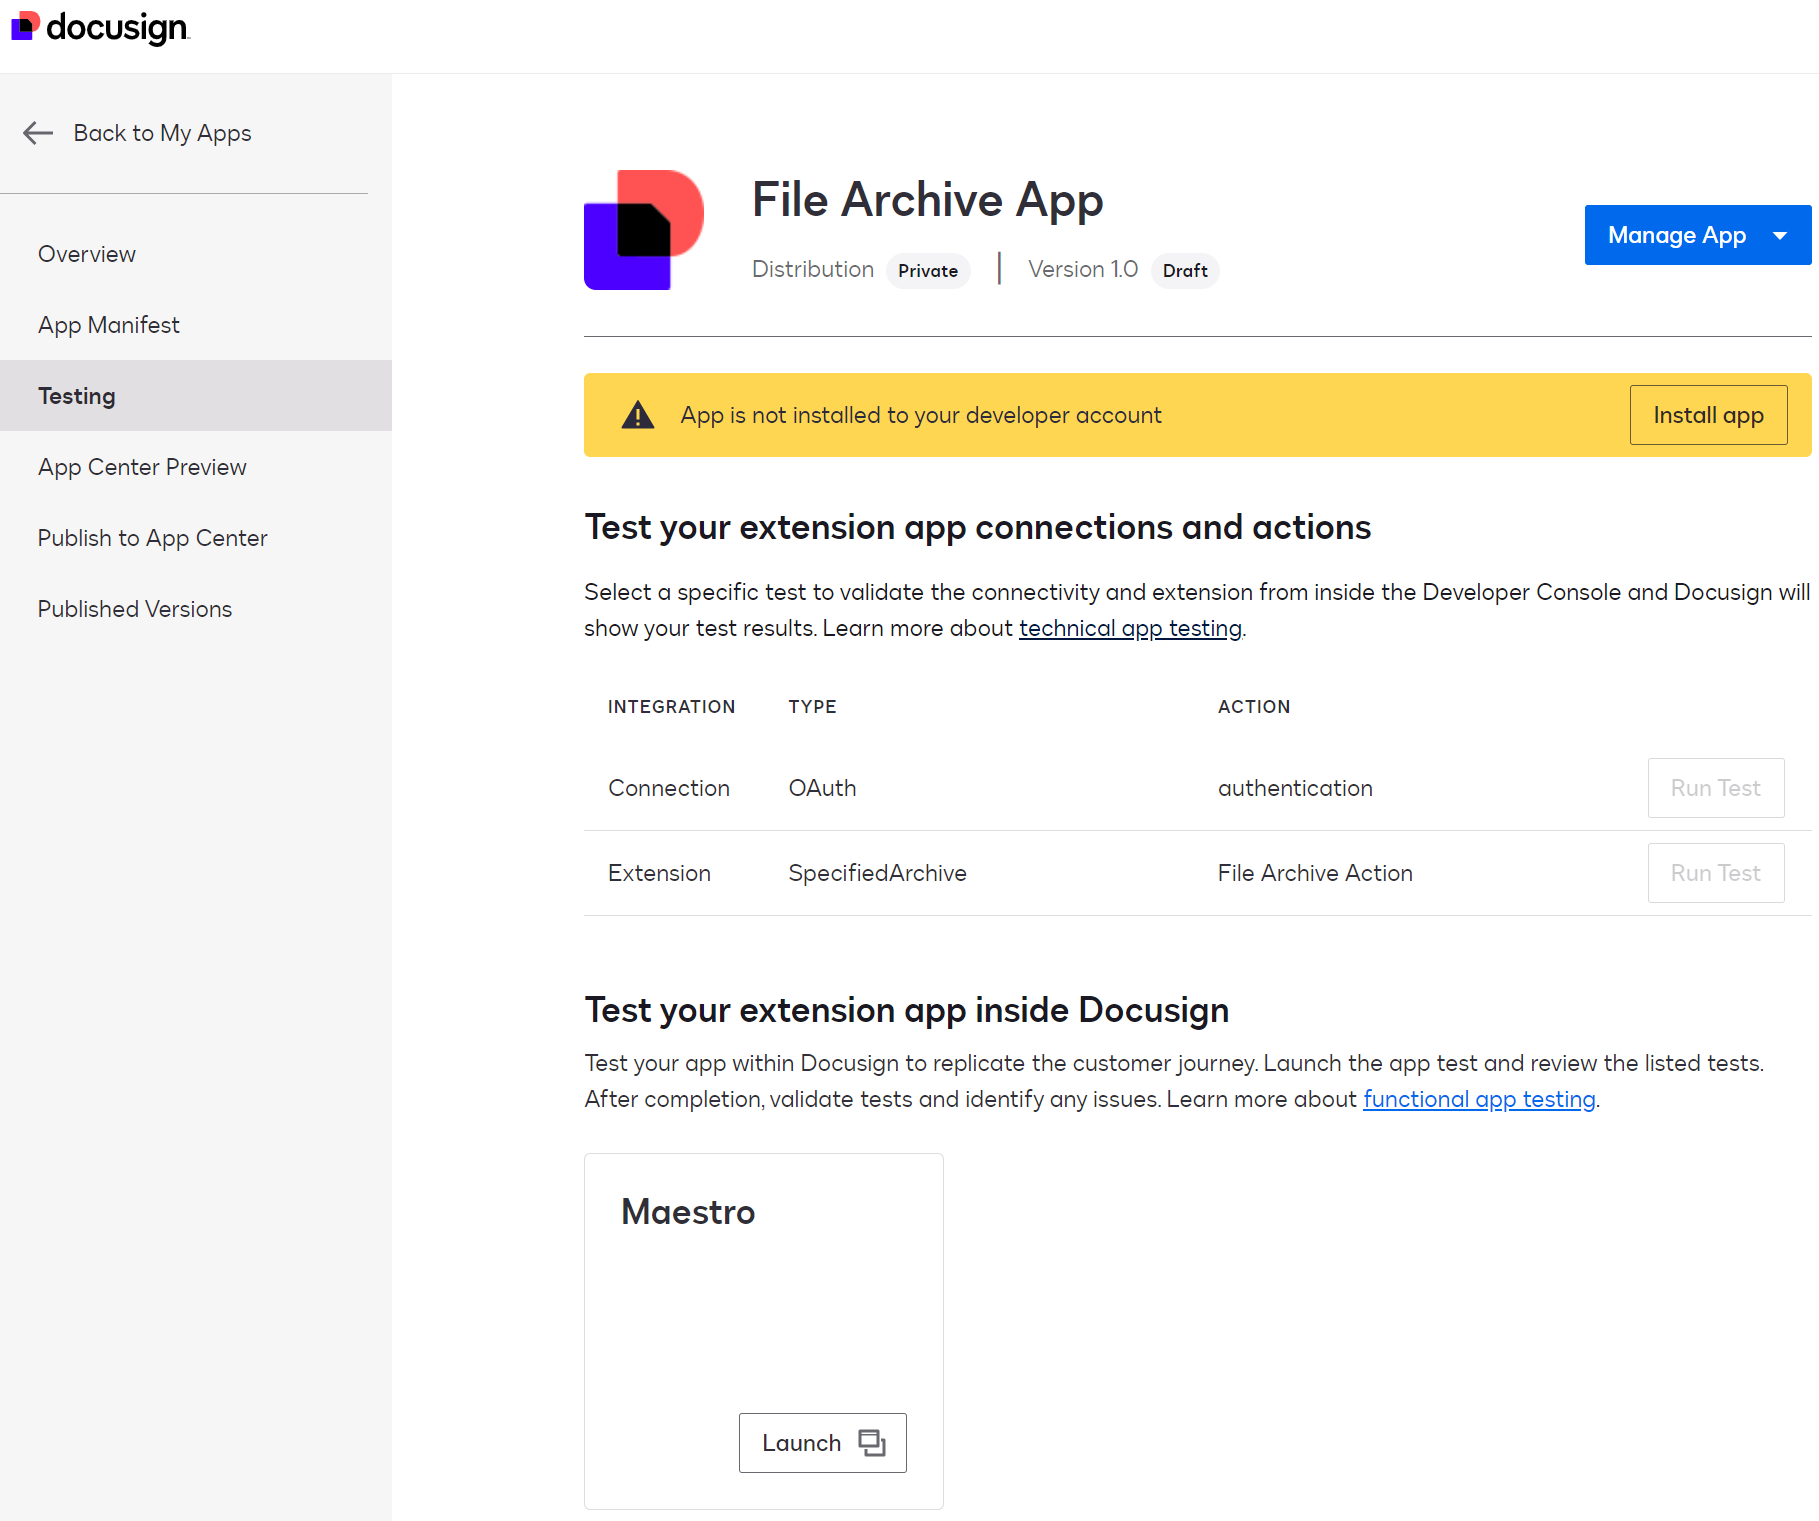Click the Connection cell in the table

669,788
